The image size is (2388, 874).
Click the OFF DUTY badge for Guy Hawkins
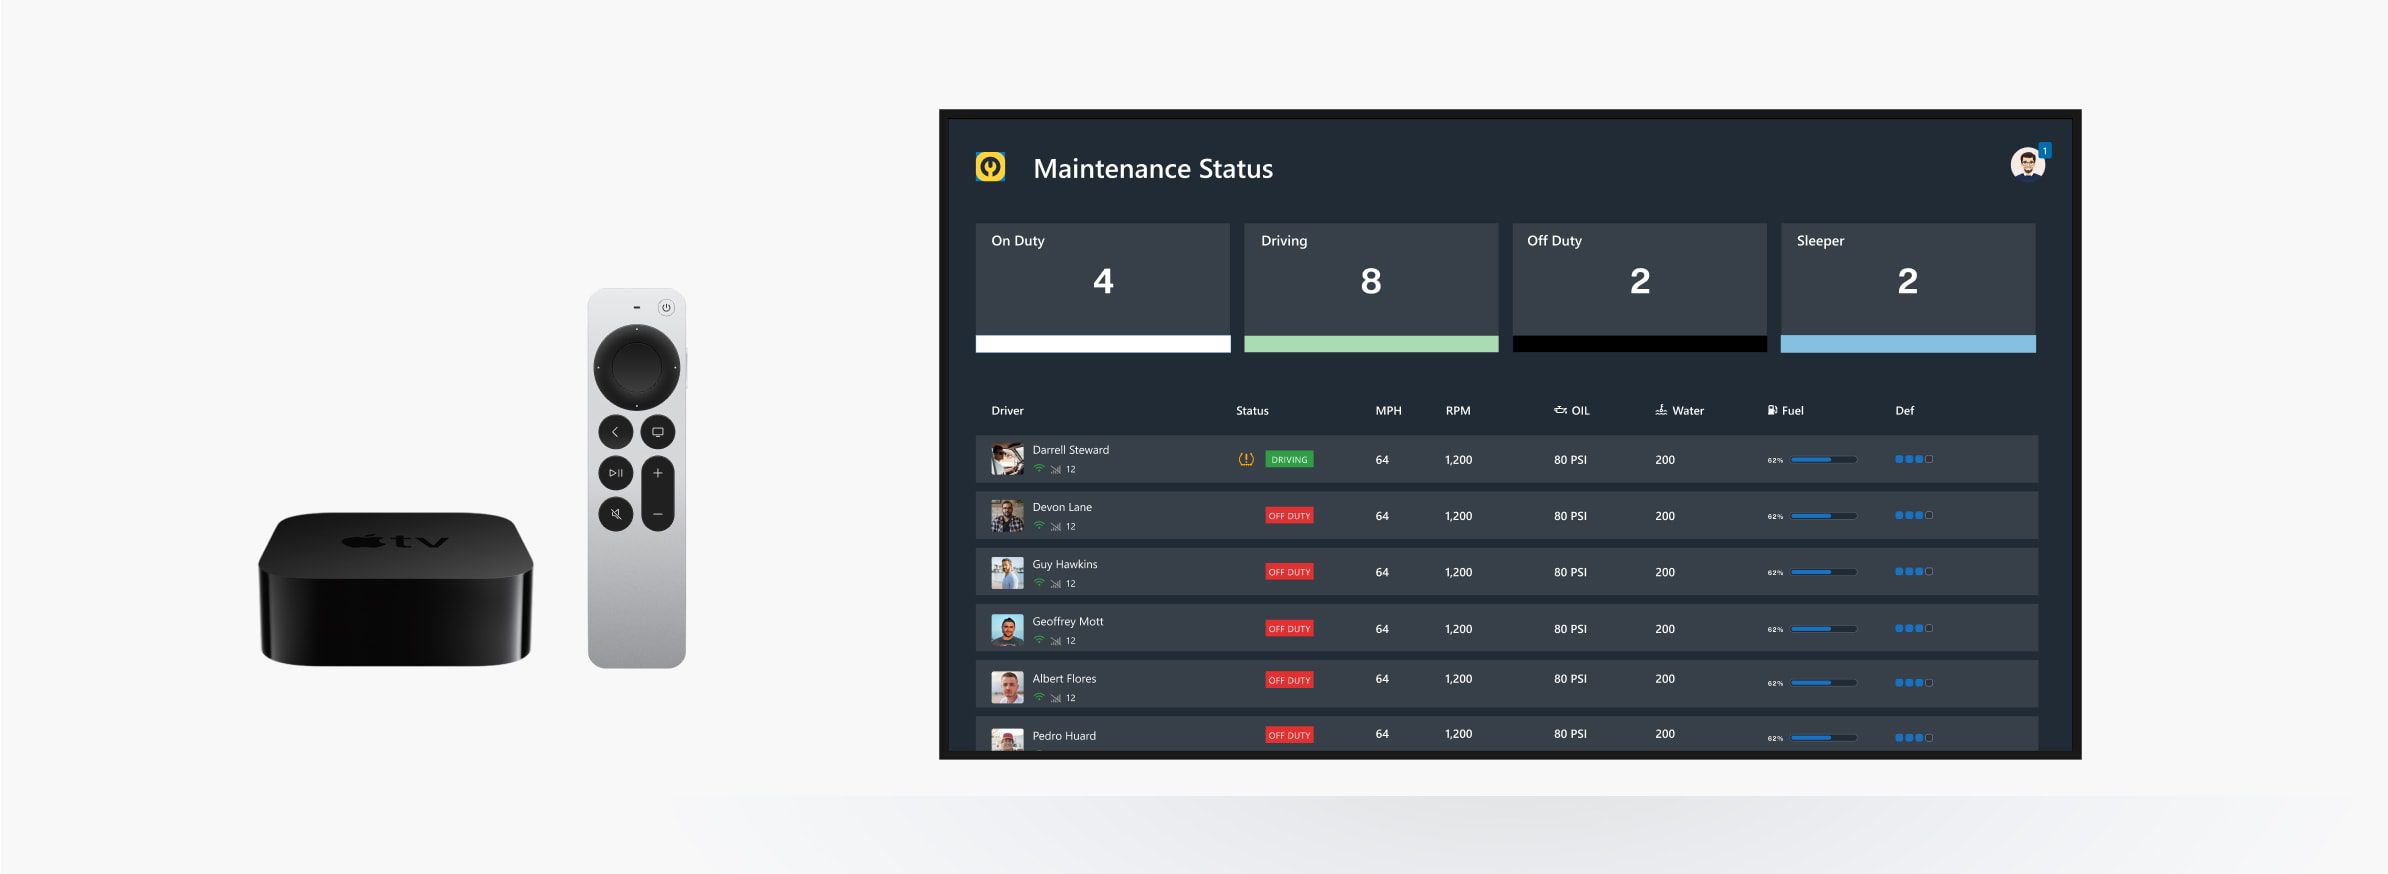click(1289, 572)
